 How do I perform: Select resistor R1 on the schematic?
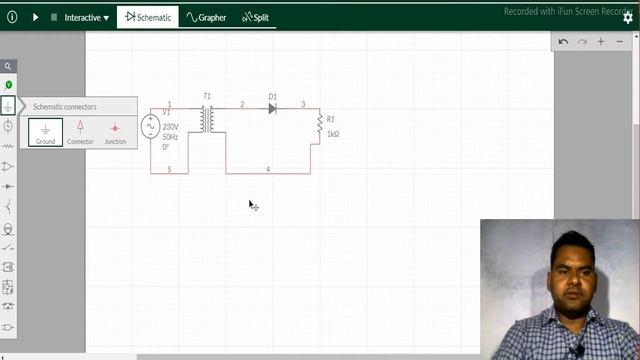320,124
